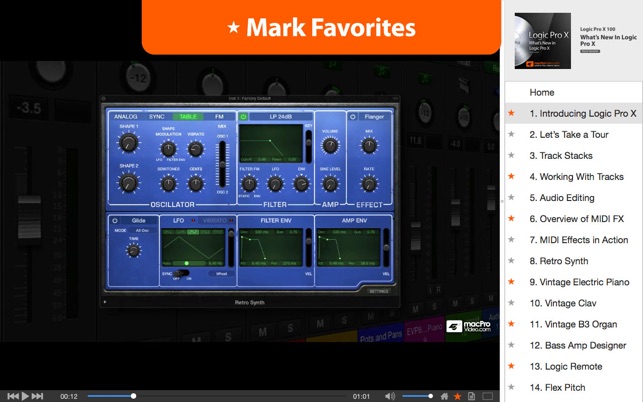Screen dimensions: 643x402
Task: Skip to the next video
Action: point(37,396)
